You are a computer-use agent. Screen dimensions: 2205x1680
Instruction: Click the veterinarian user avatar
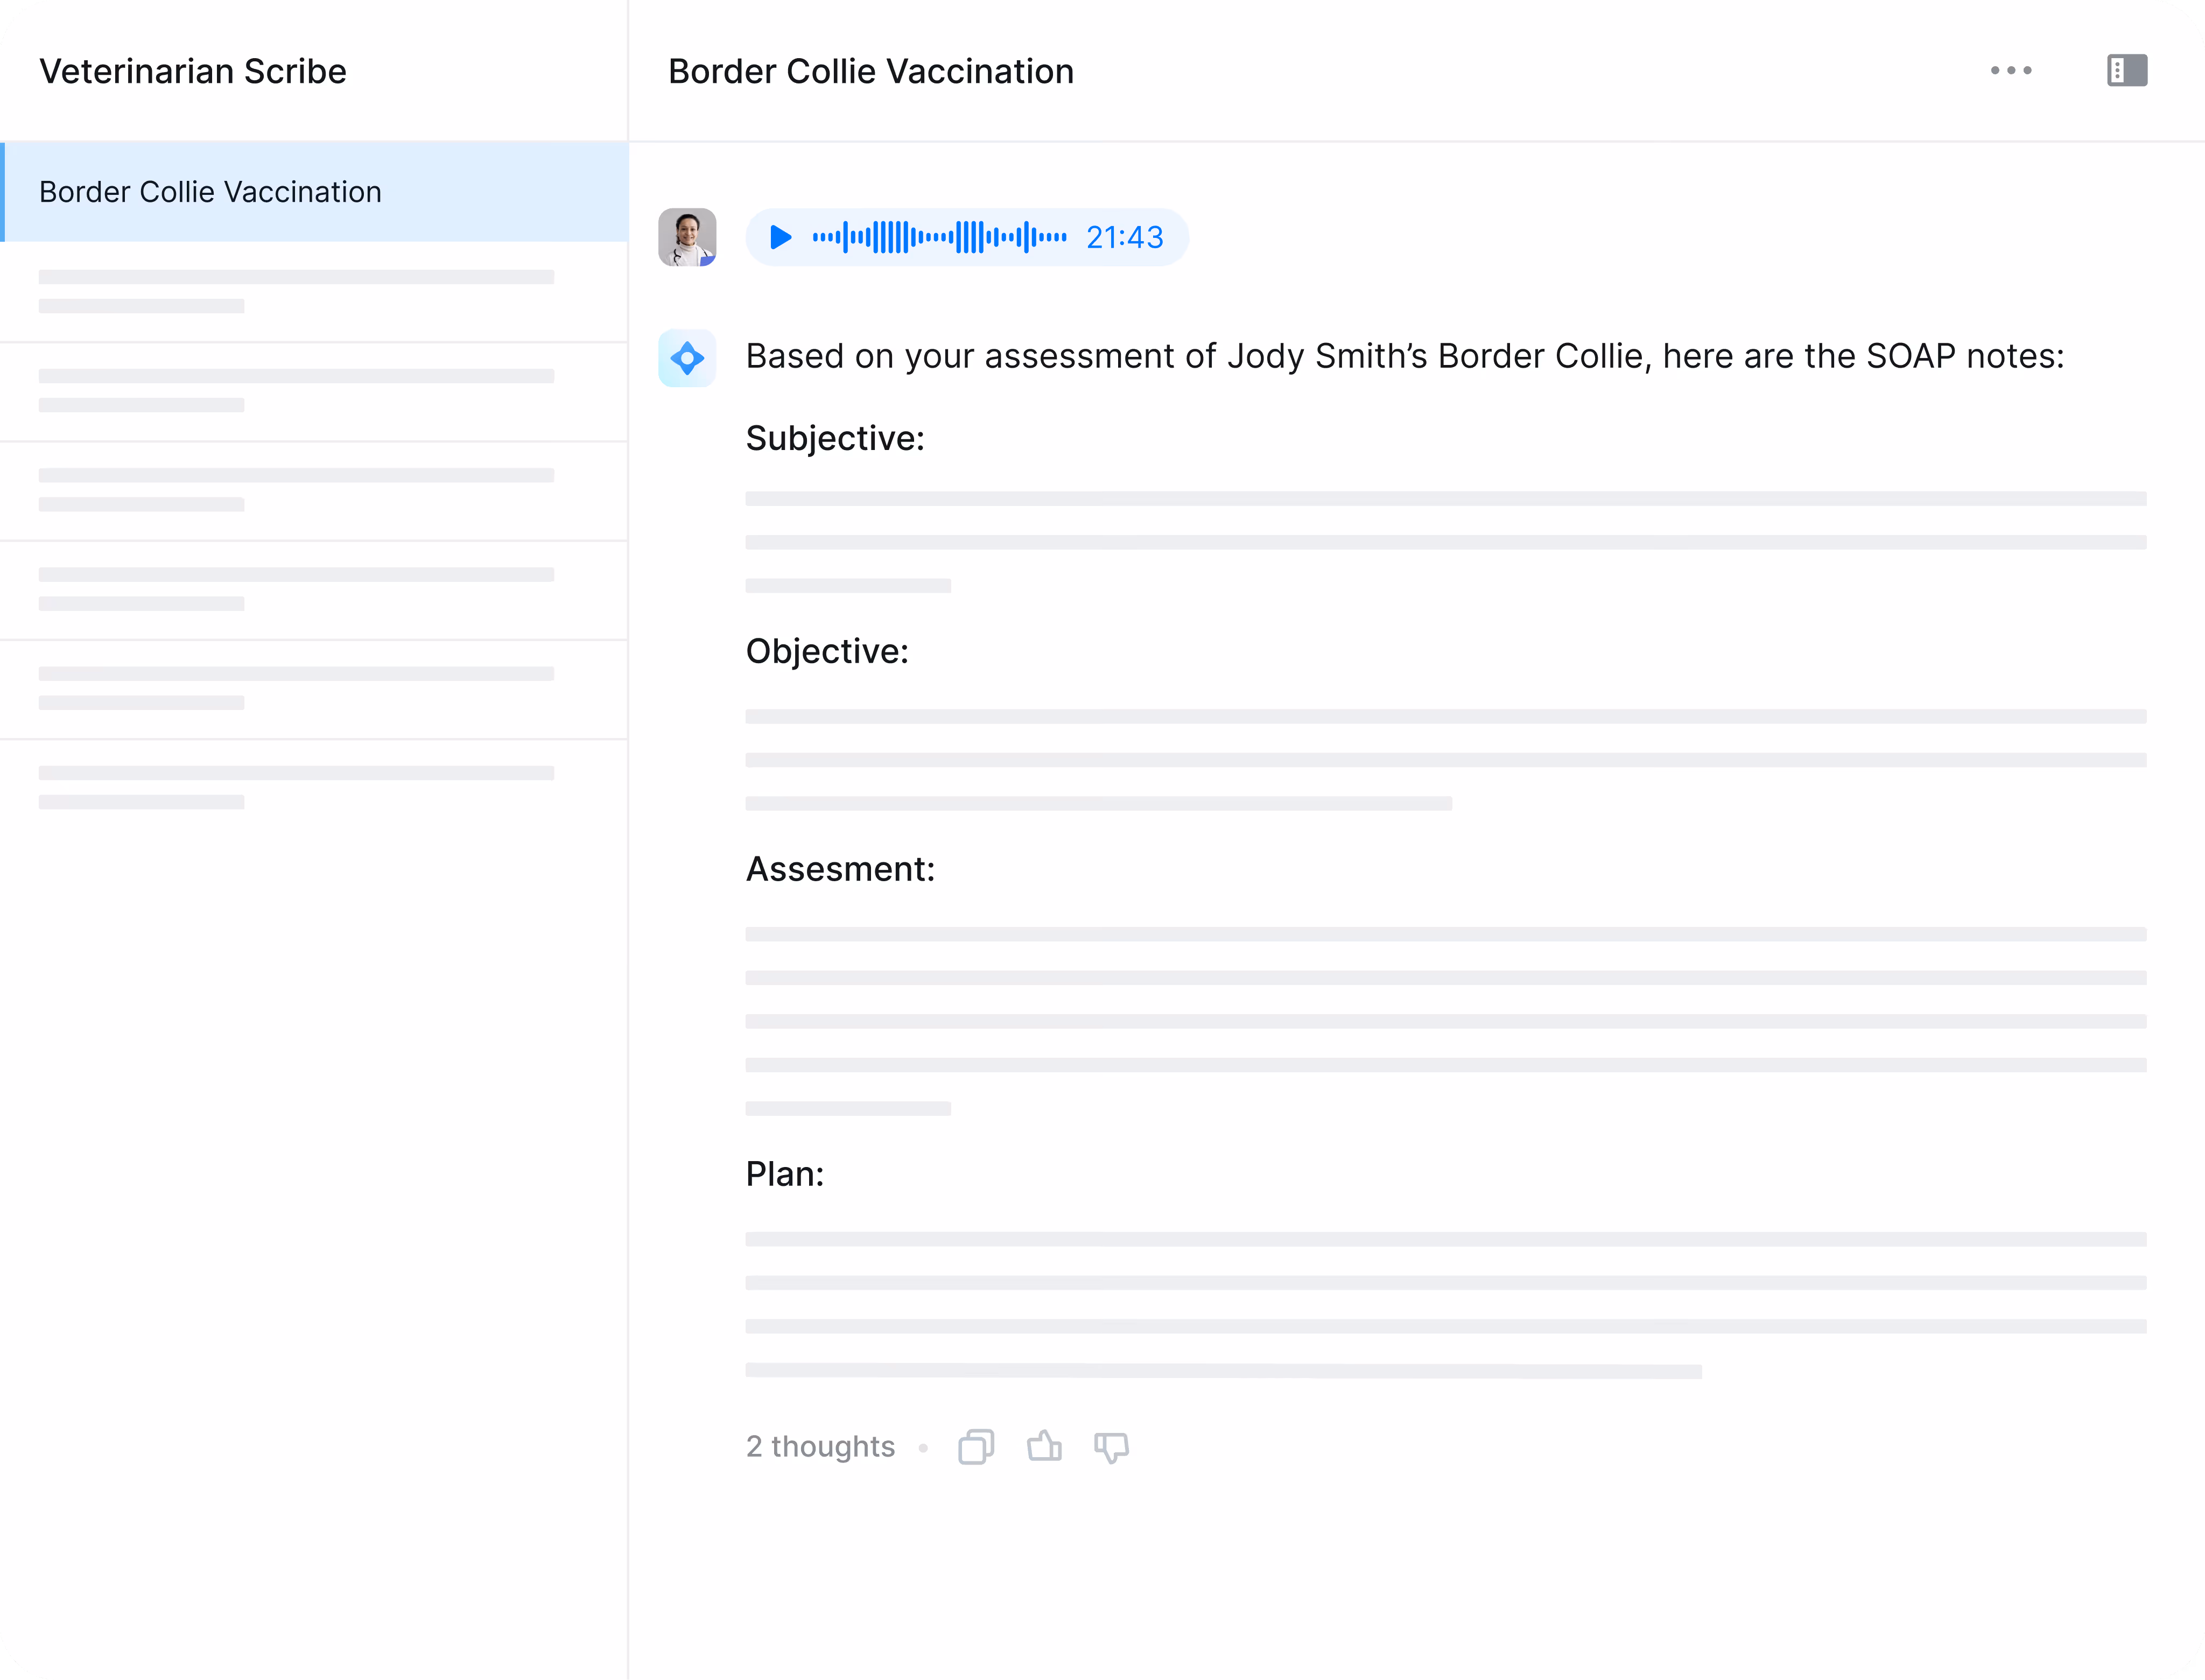(x=687, y=238)
